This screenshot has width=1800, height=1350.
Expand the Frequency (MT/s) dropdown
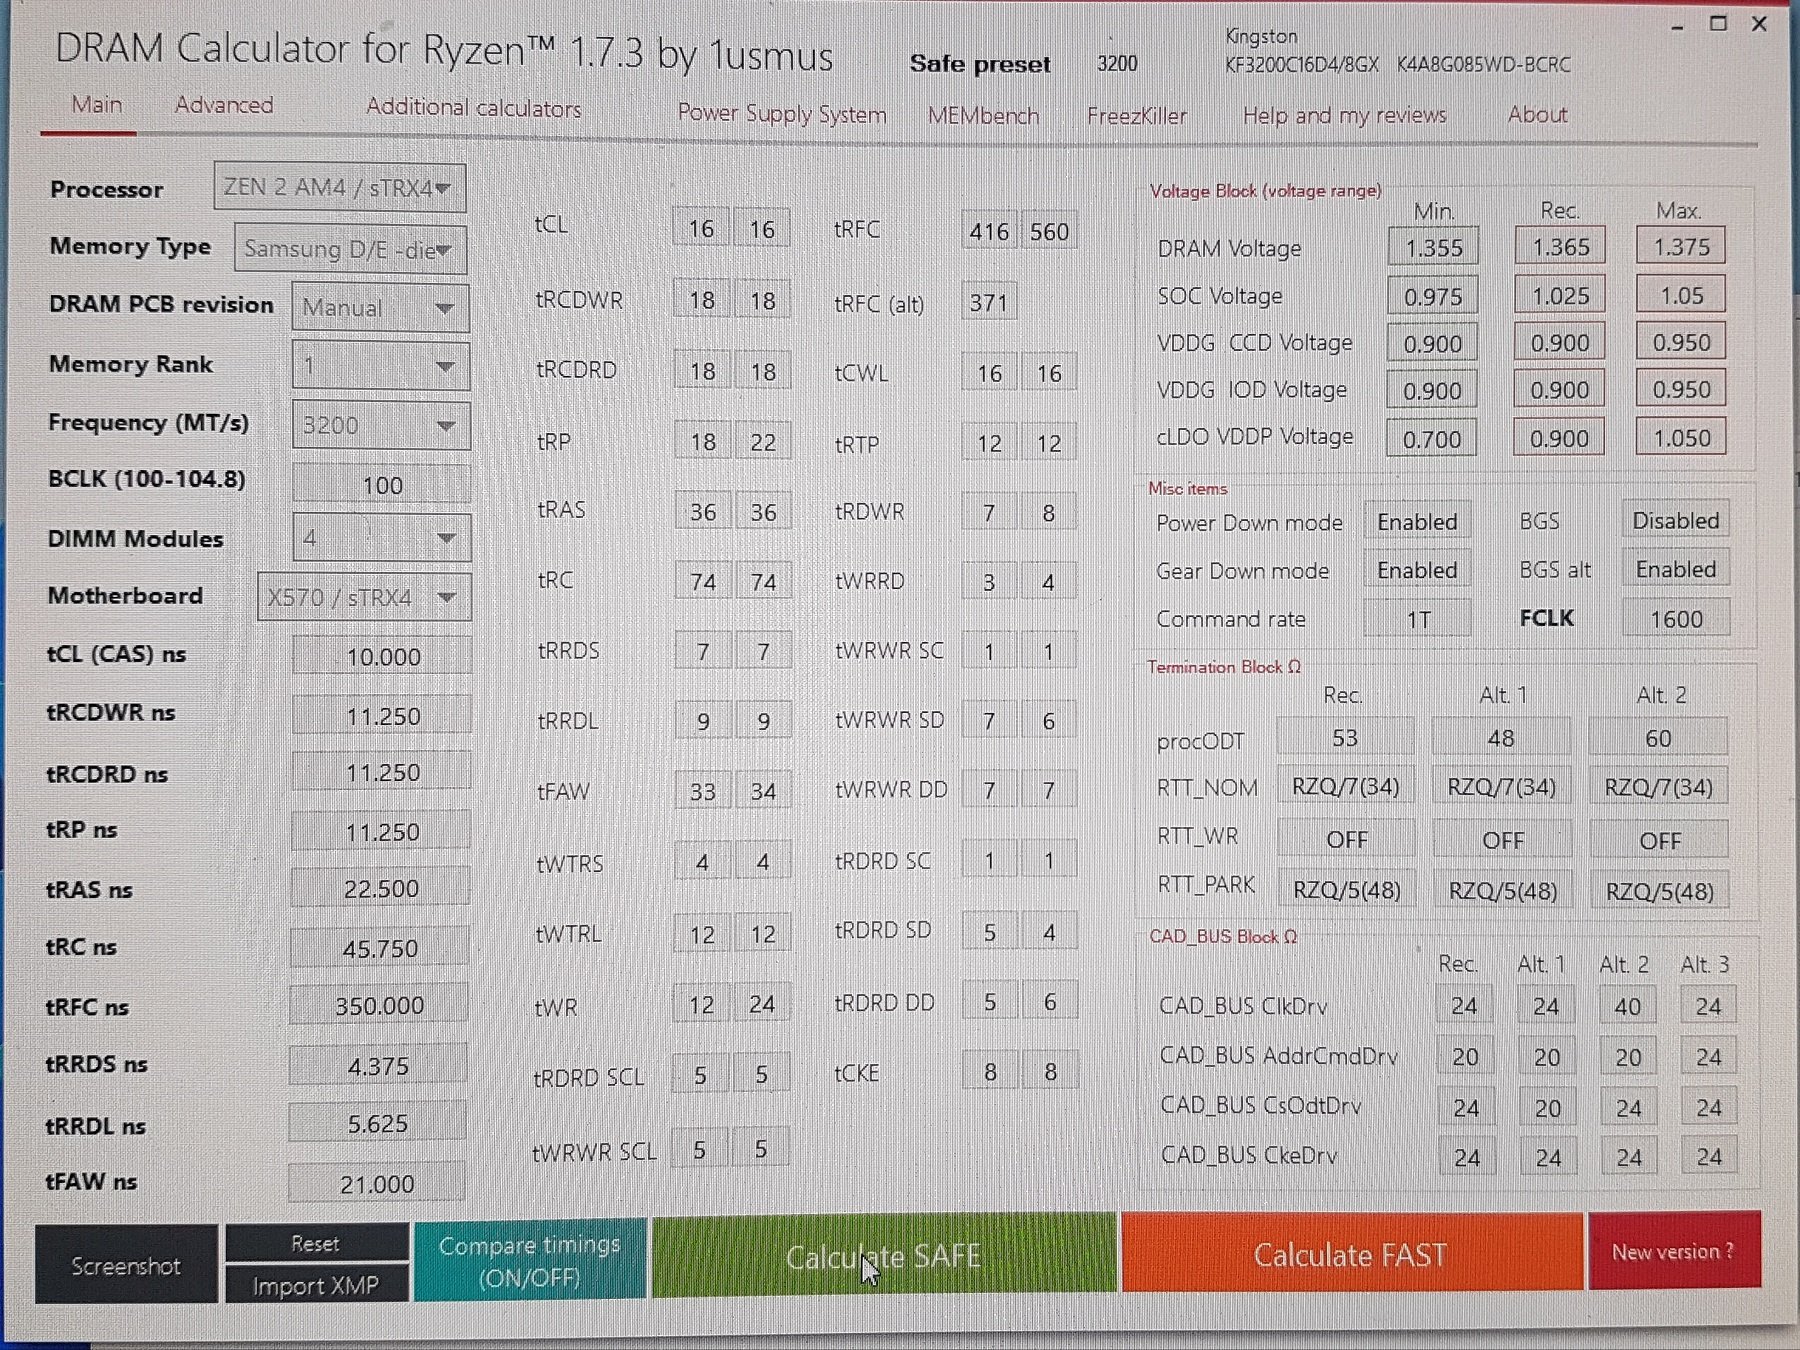click(x=380, y=425)
